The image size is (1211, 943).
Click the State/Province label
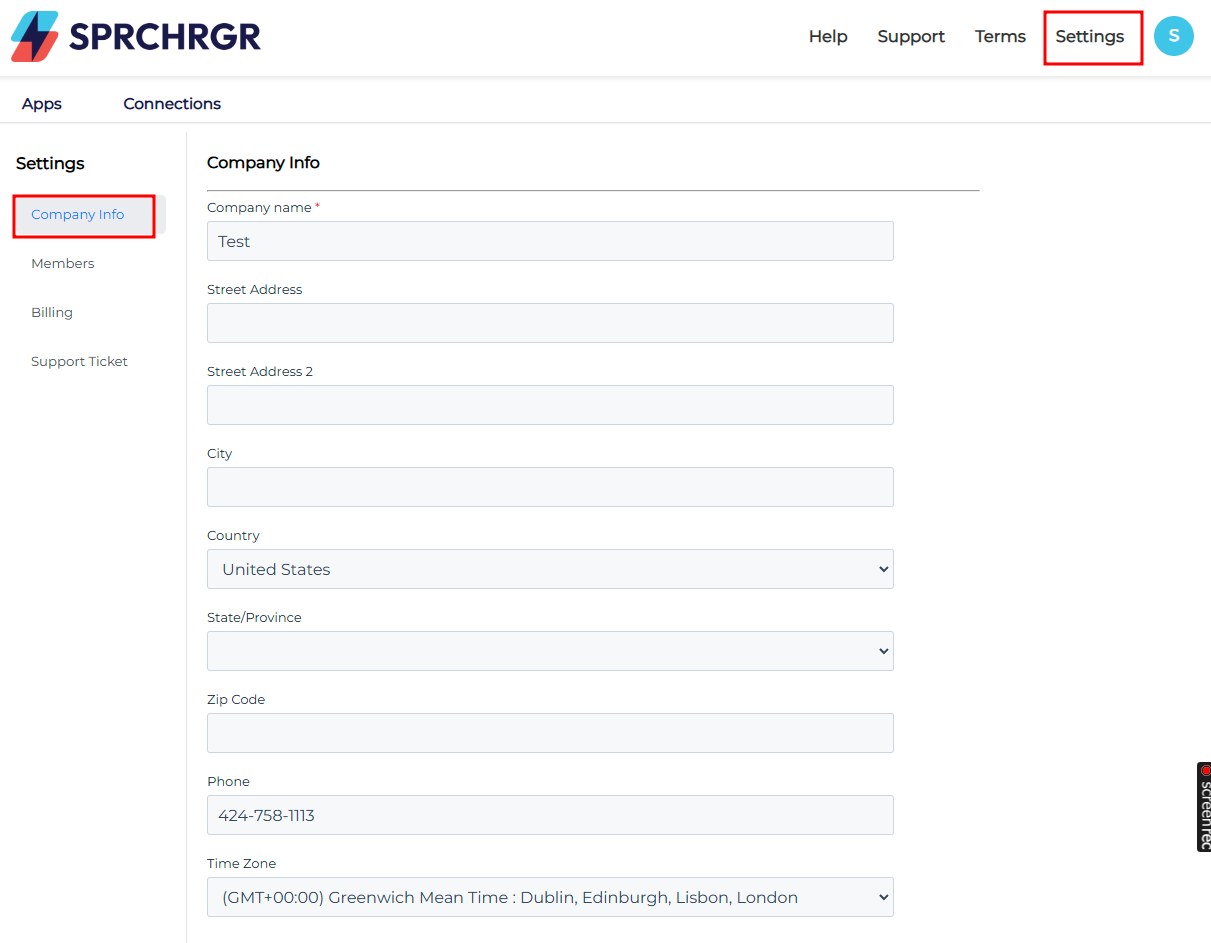pyautogui.click(x=254, y=617)
